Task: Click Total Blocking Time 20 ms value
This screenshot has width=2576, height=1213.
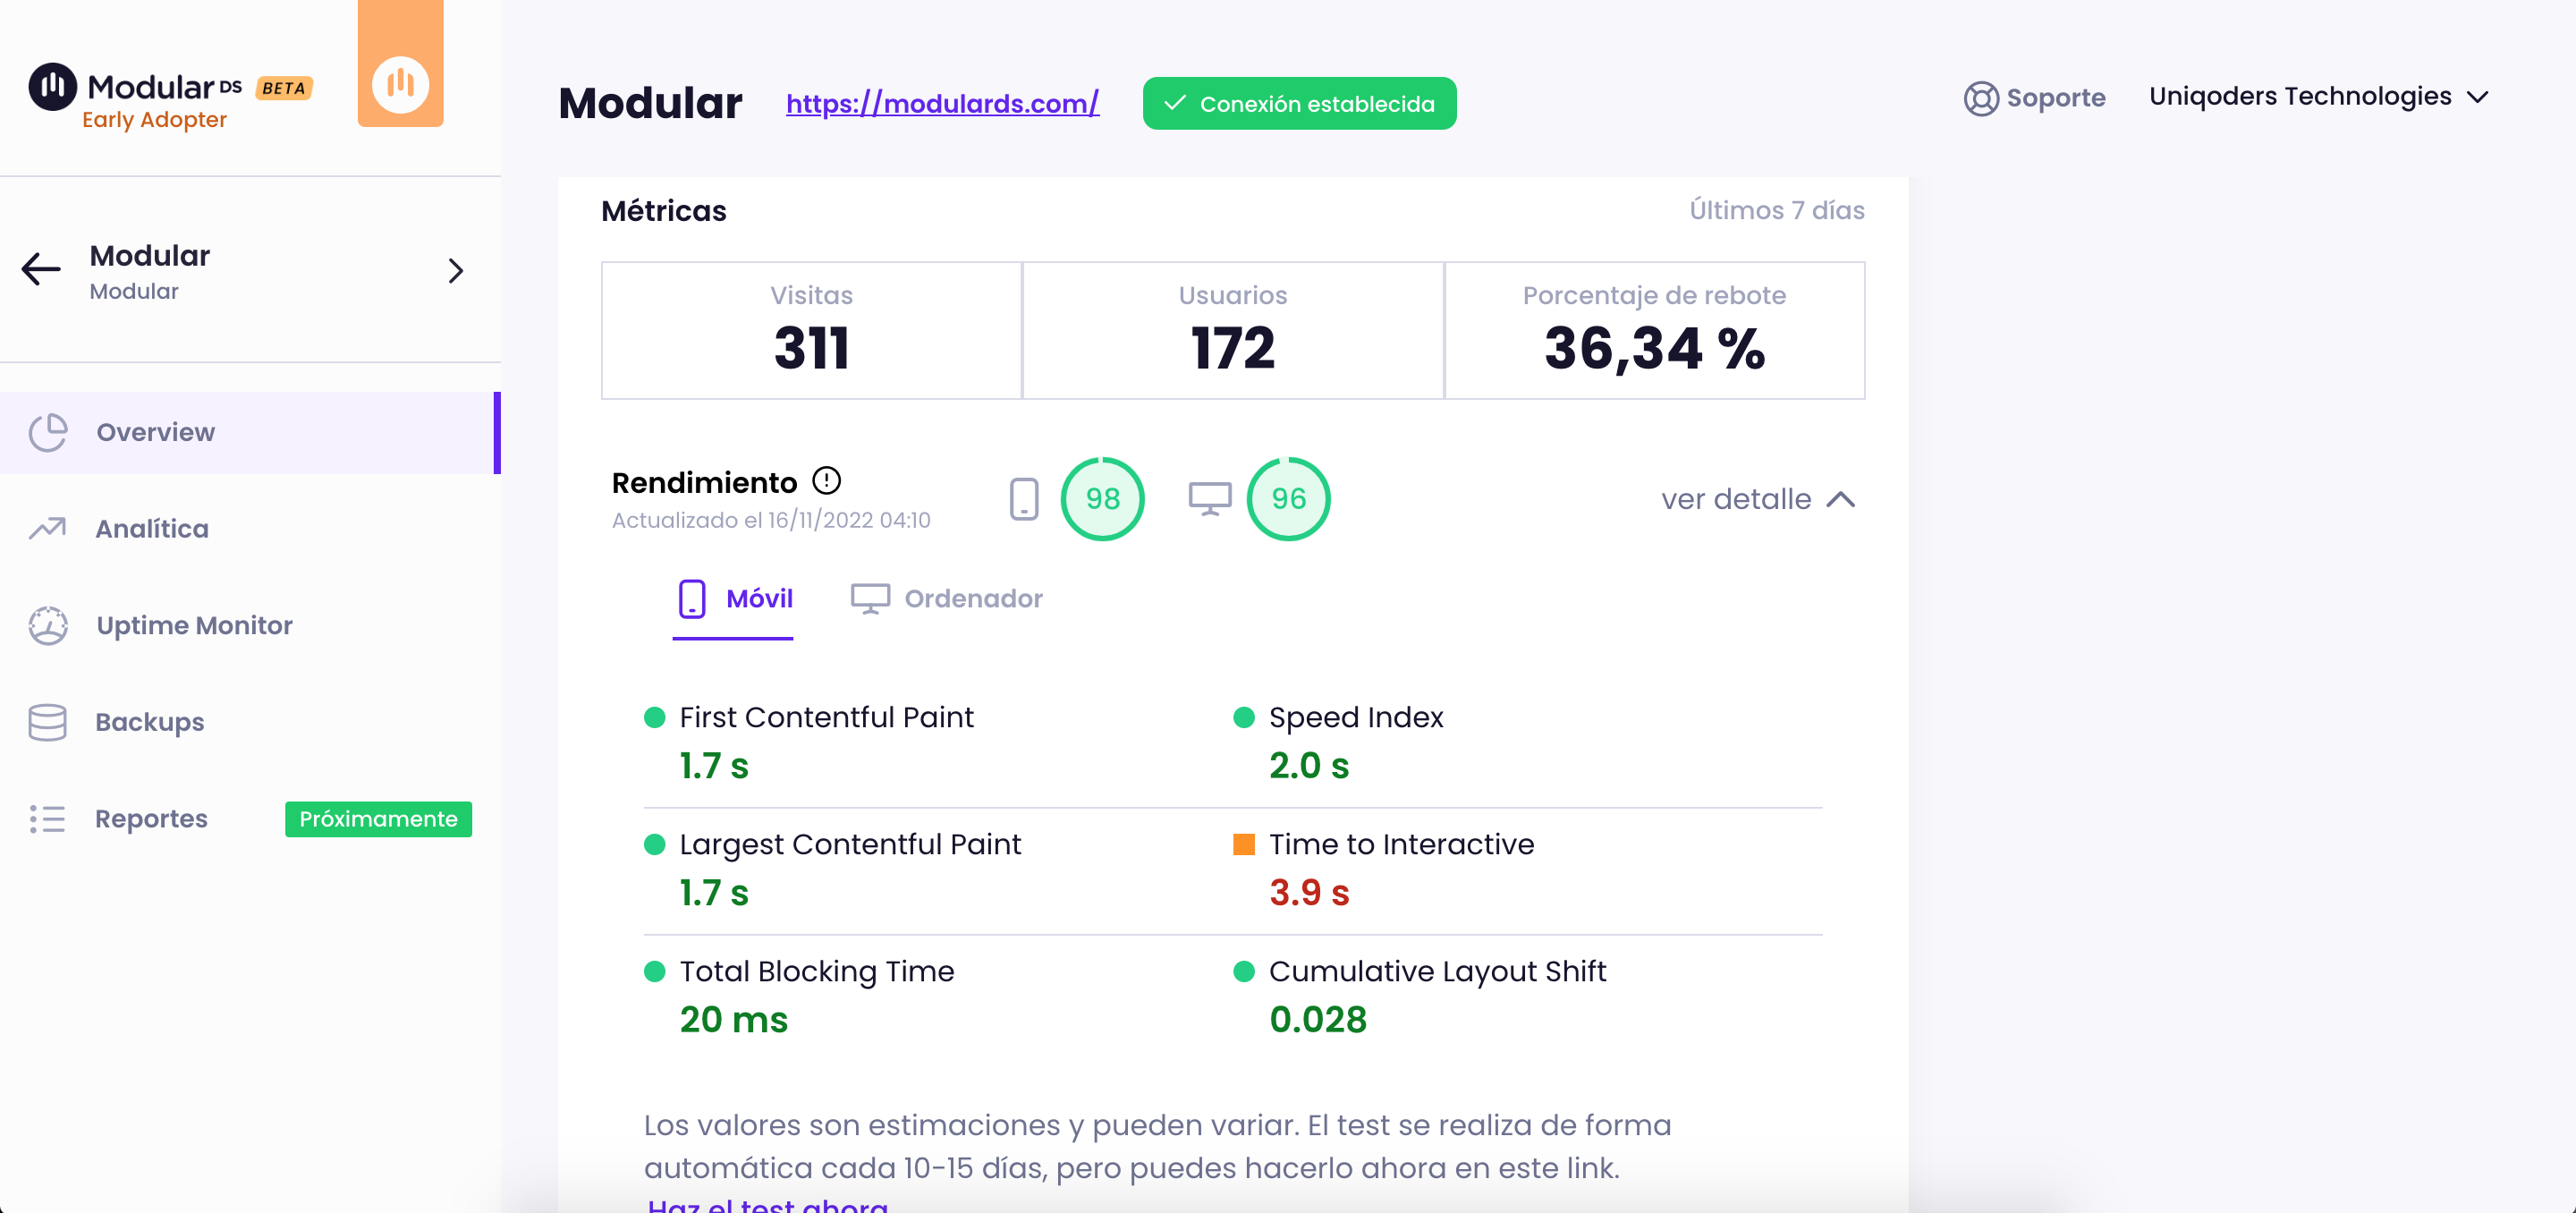Action: click(x=734, y=1020)
